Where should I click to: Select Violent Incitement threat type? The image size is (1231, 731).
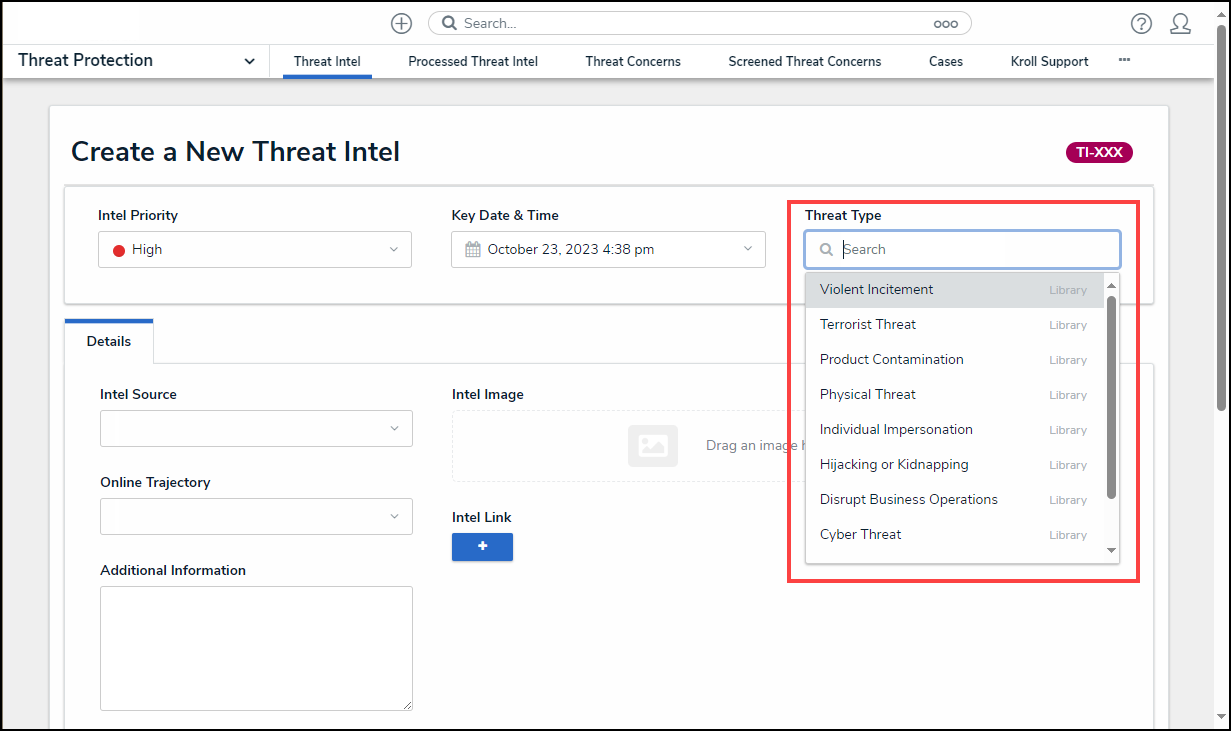pyautogui.click(x=955, y=290)
